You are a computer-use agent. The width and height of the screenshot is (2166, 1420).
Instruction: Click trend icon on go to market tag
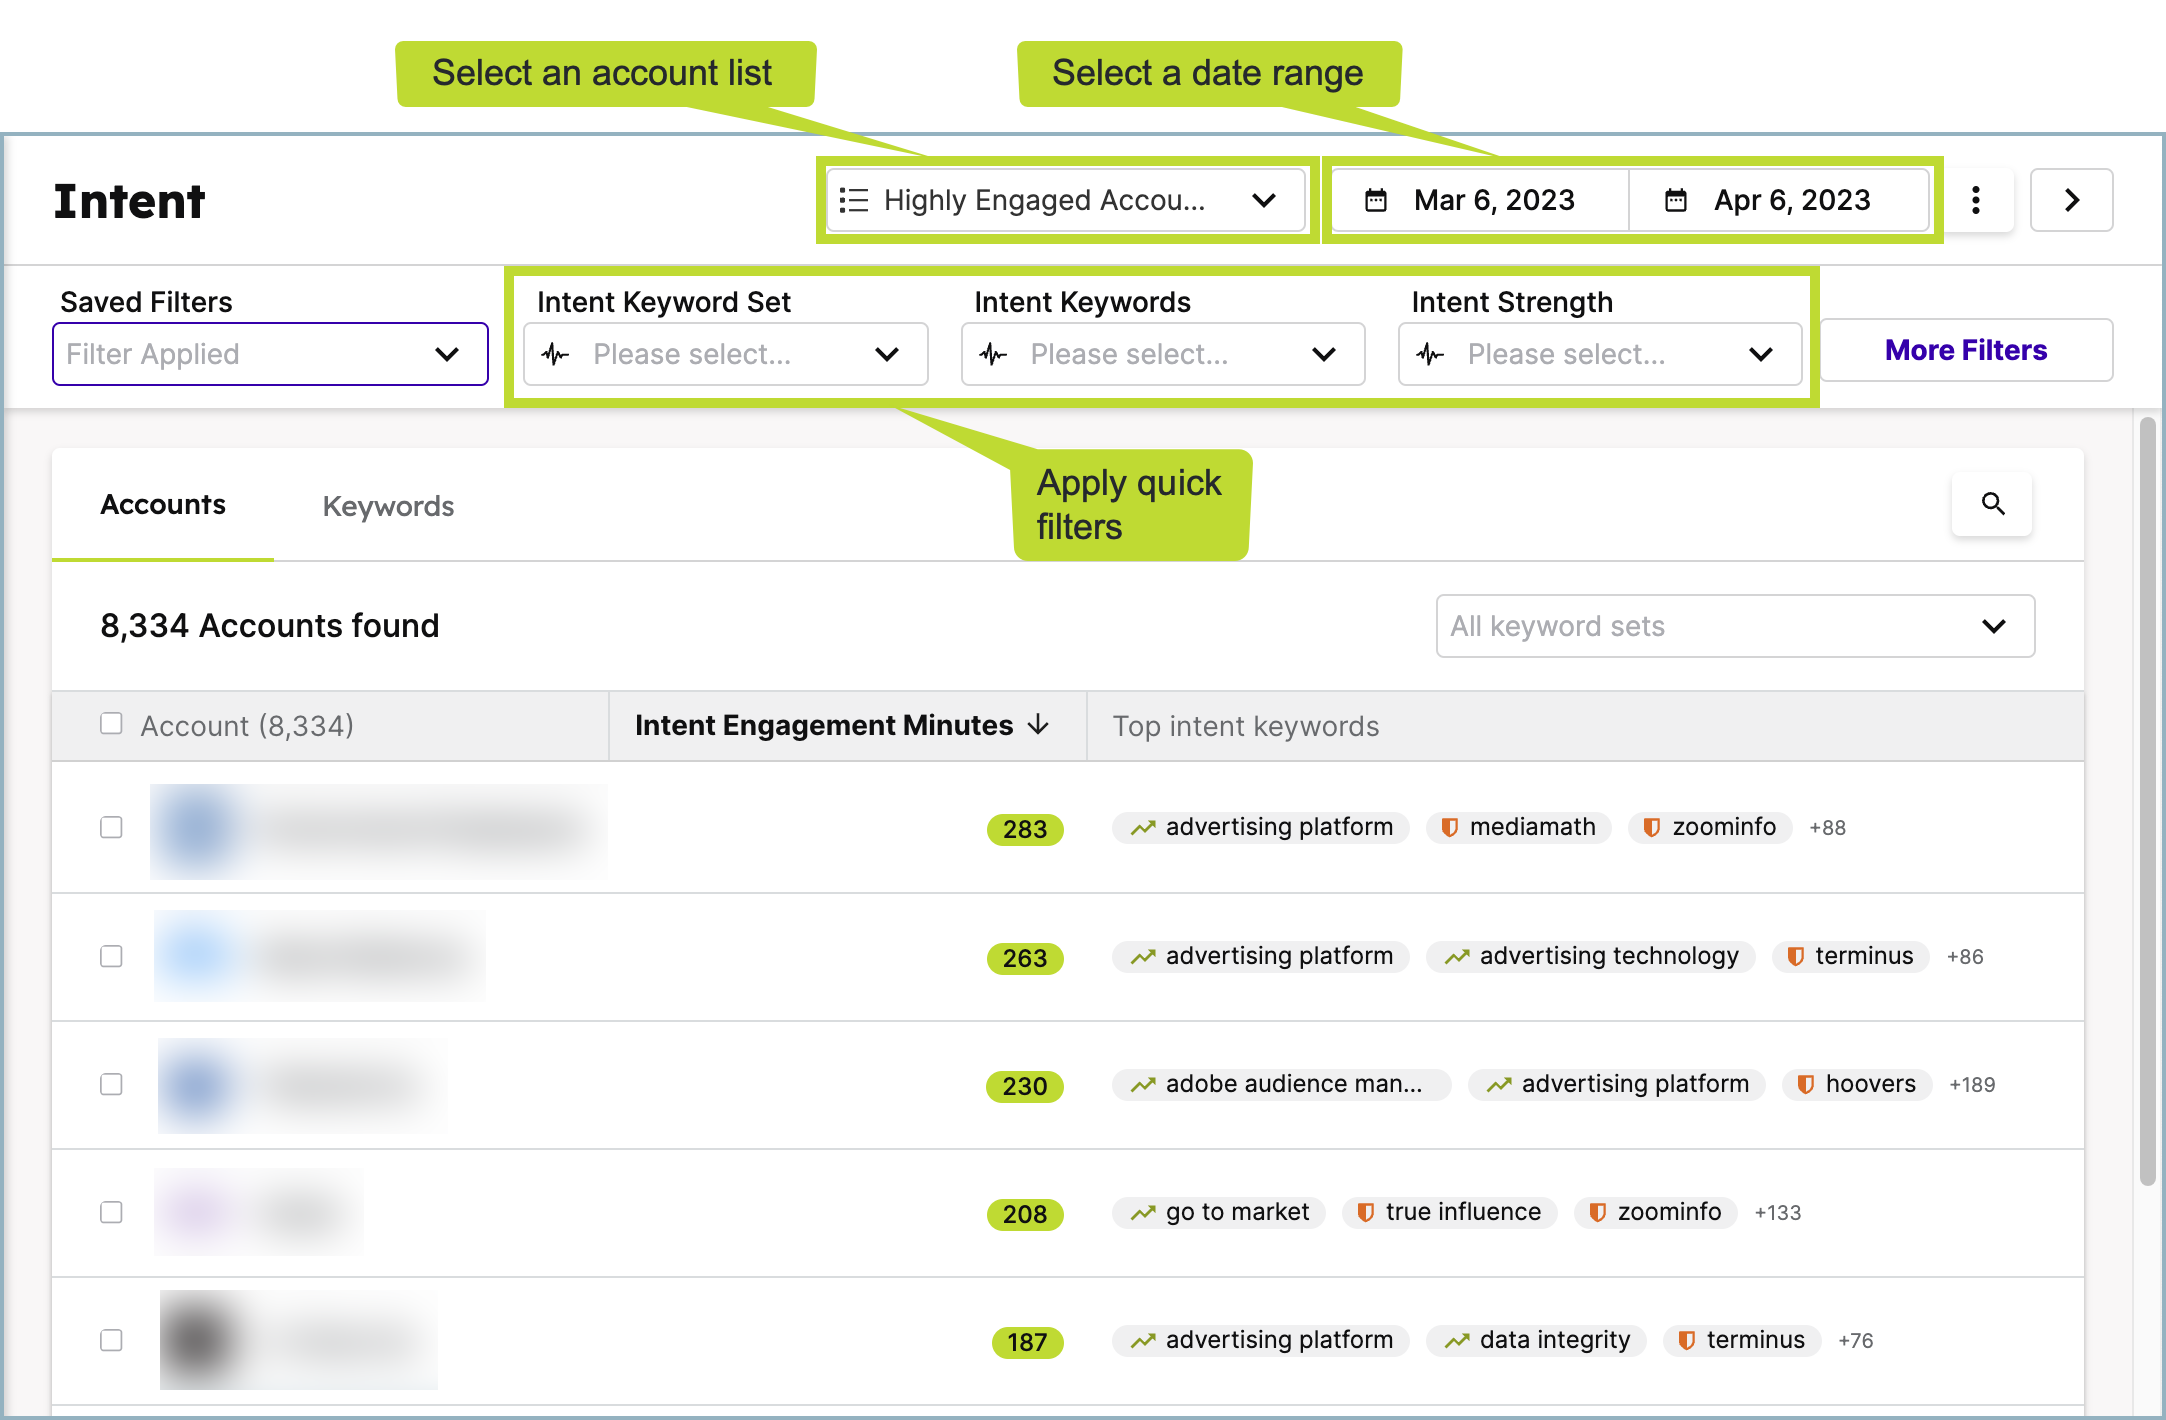tap(1143, 1213)
